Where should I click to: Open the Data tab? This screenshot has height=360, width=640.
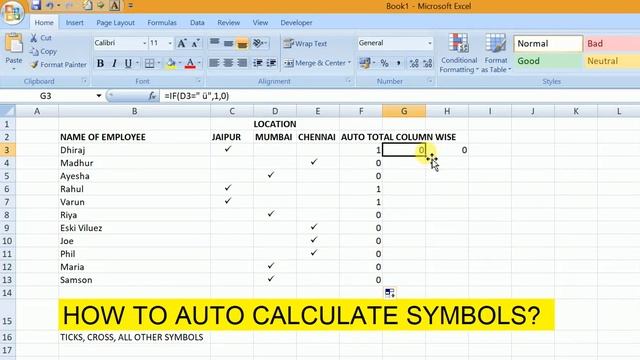(197, 23)
